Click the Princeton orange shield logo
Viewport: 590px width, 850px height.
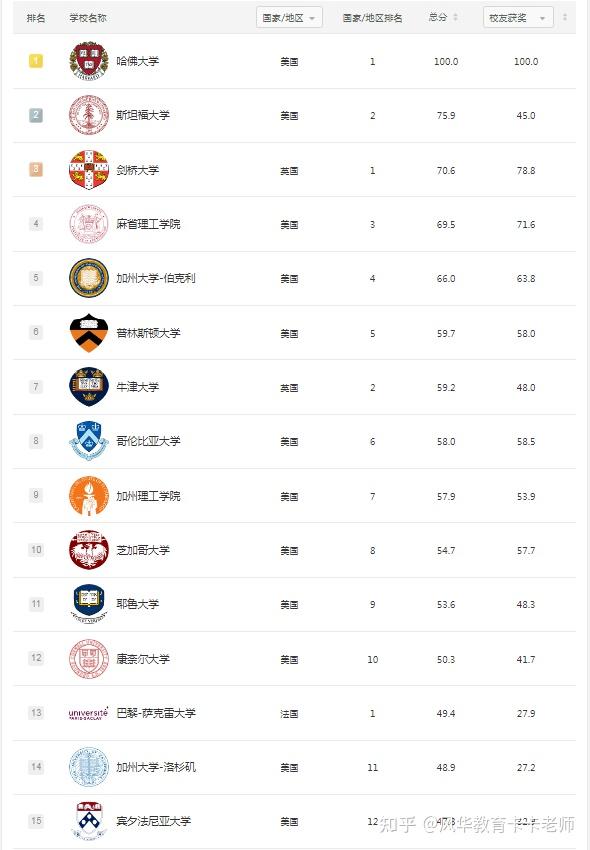click(89, 332)
